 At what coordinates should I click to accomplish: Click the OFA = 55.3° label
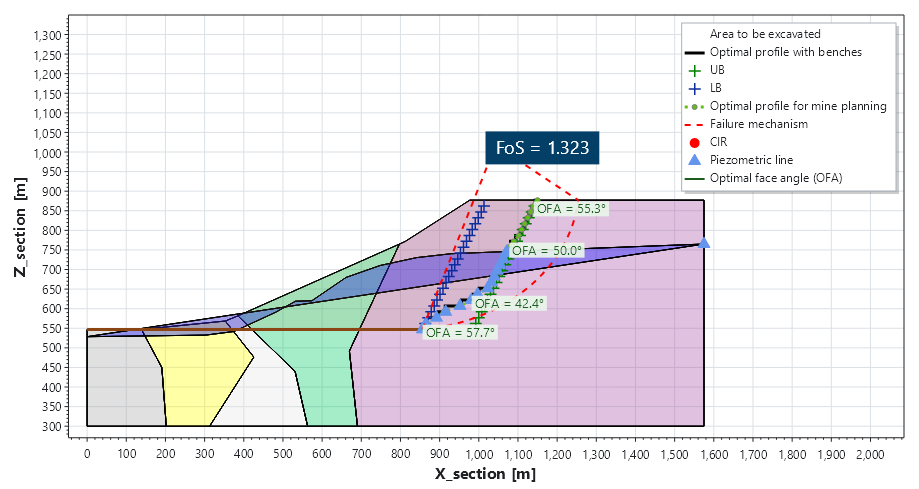coord(571,209)
